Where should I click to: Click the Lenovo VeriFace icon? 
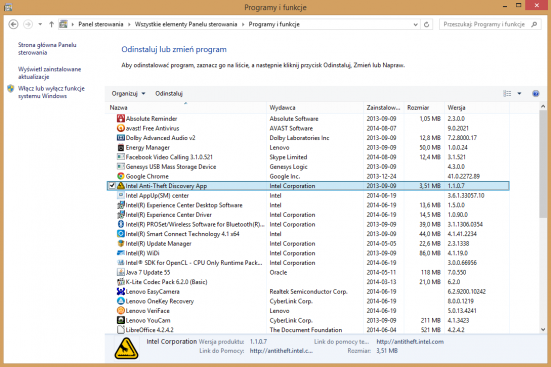(121, 310)
